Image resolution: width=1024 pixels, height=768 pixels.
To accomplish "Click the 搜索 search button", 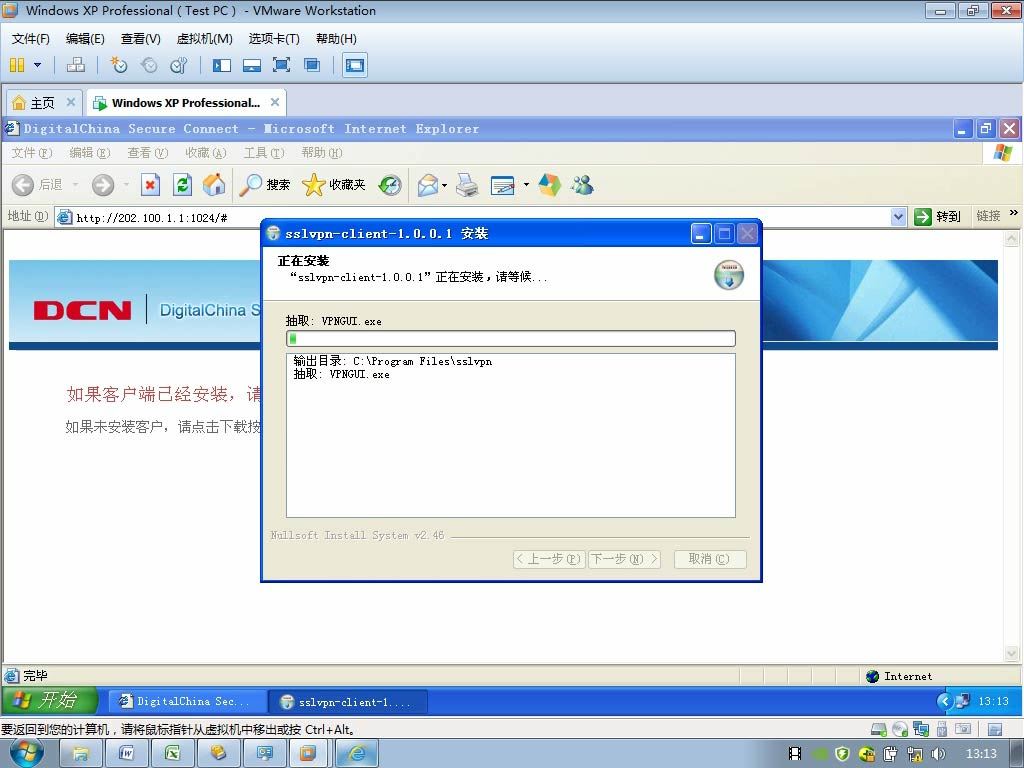I will [264, 185].
